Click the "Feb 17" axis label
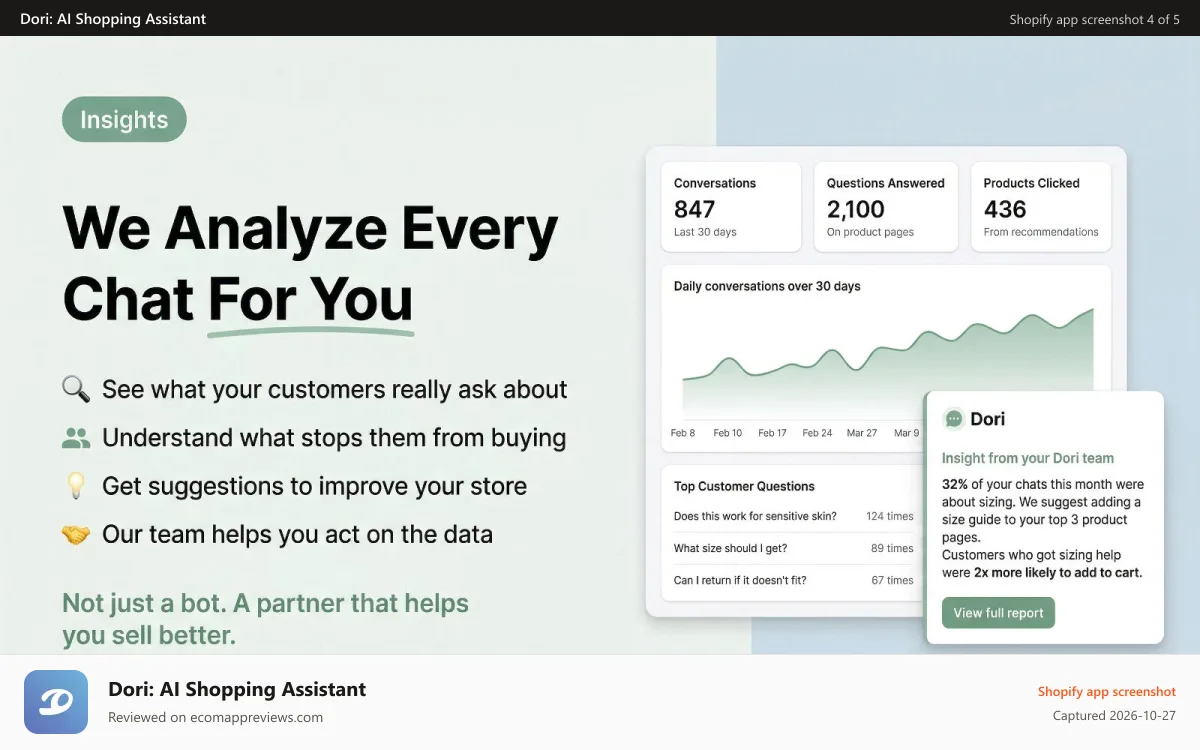 click(x=773, y=433)
